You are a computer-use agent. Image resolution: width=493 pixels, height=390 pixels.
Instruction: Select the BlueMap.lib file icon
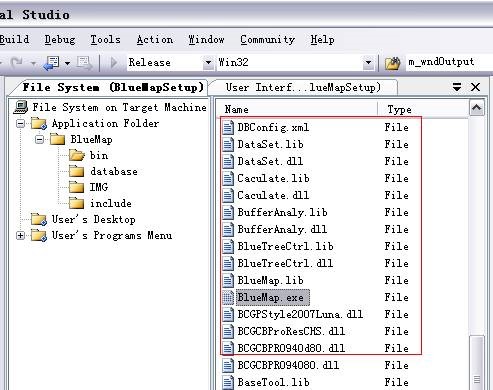(x=228, y=281)
